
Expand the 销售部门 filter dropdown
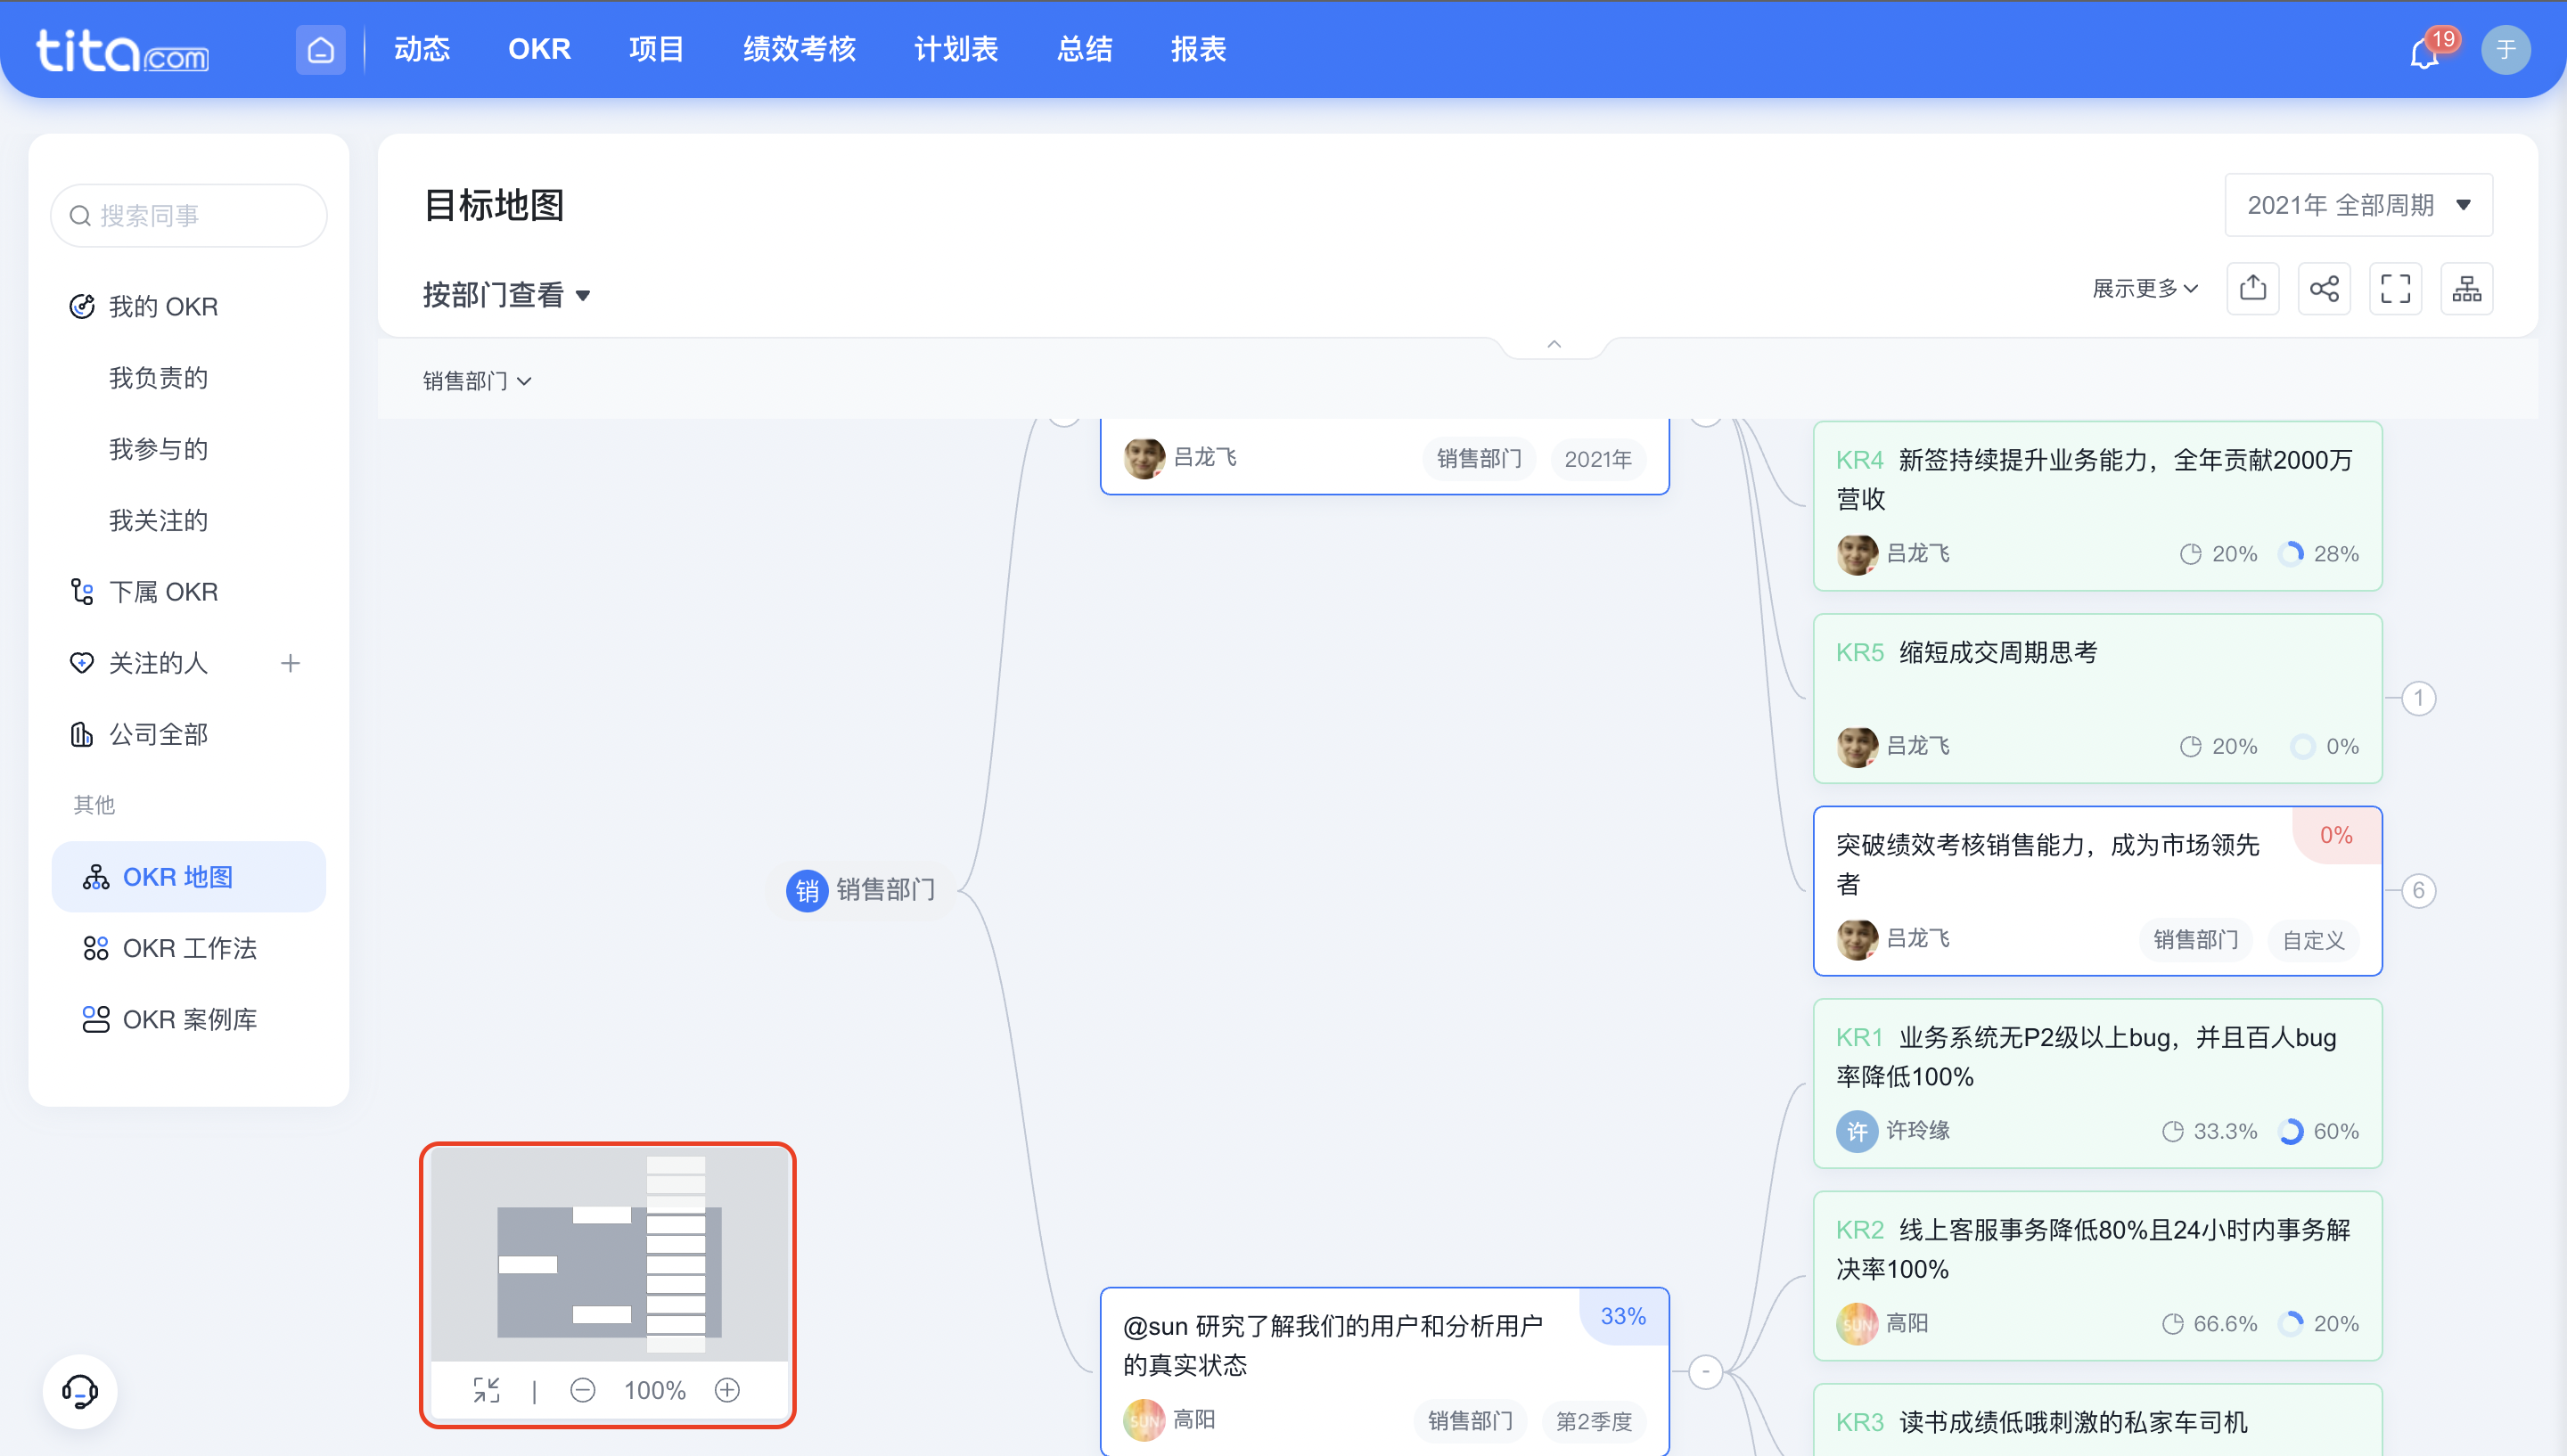tap(477, 381)
